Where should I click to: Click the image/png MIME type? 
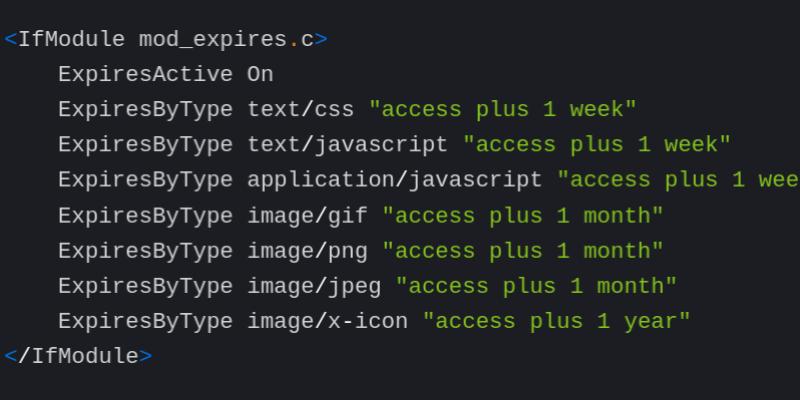click(x=308, y=251)
